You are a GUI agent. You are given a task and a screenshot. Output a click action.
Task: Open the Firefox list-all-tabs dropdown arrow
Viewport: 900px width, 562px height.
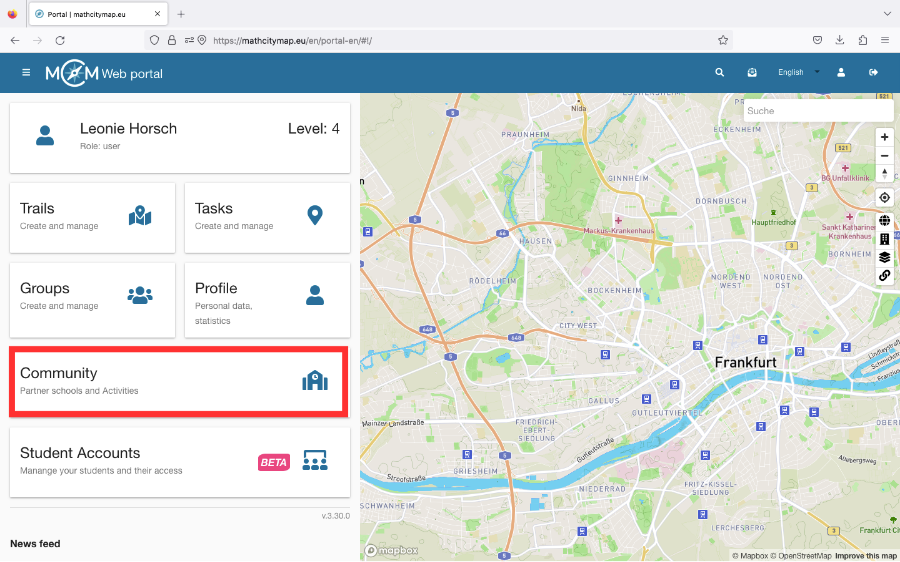click(x=886, y=14)
